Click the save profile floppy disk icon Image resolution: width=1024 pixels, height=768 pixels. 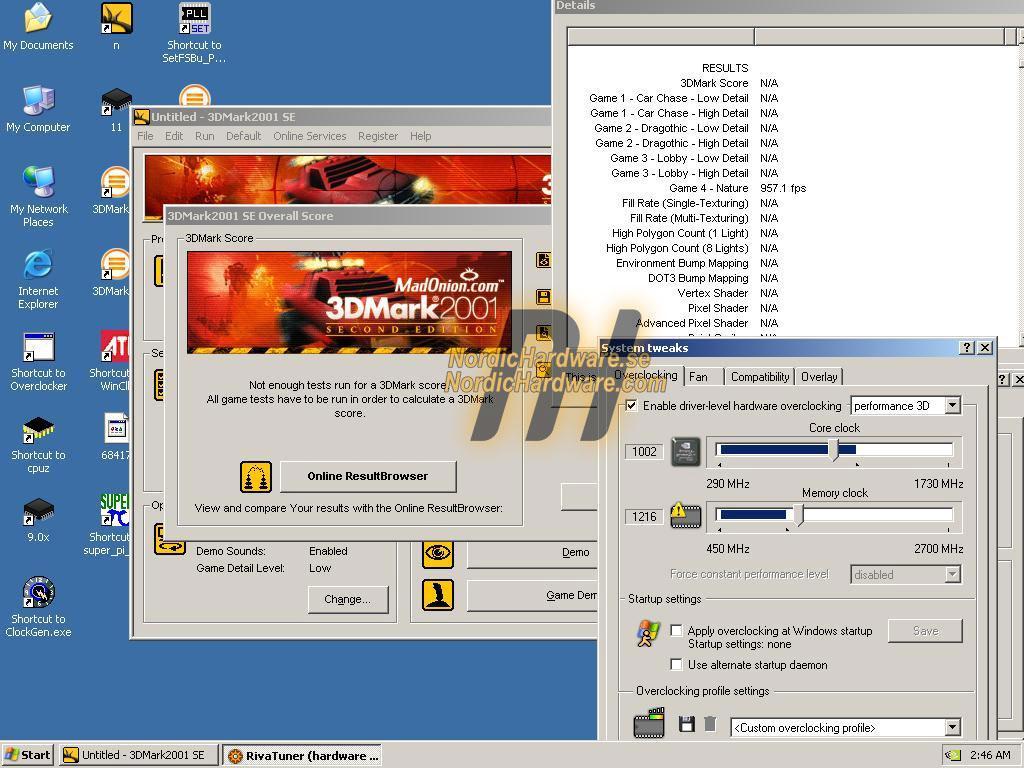686,724
